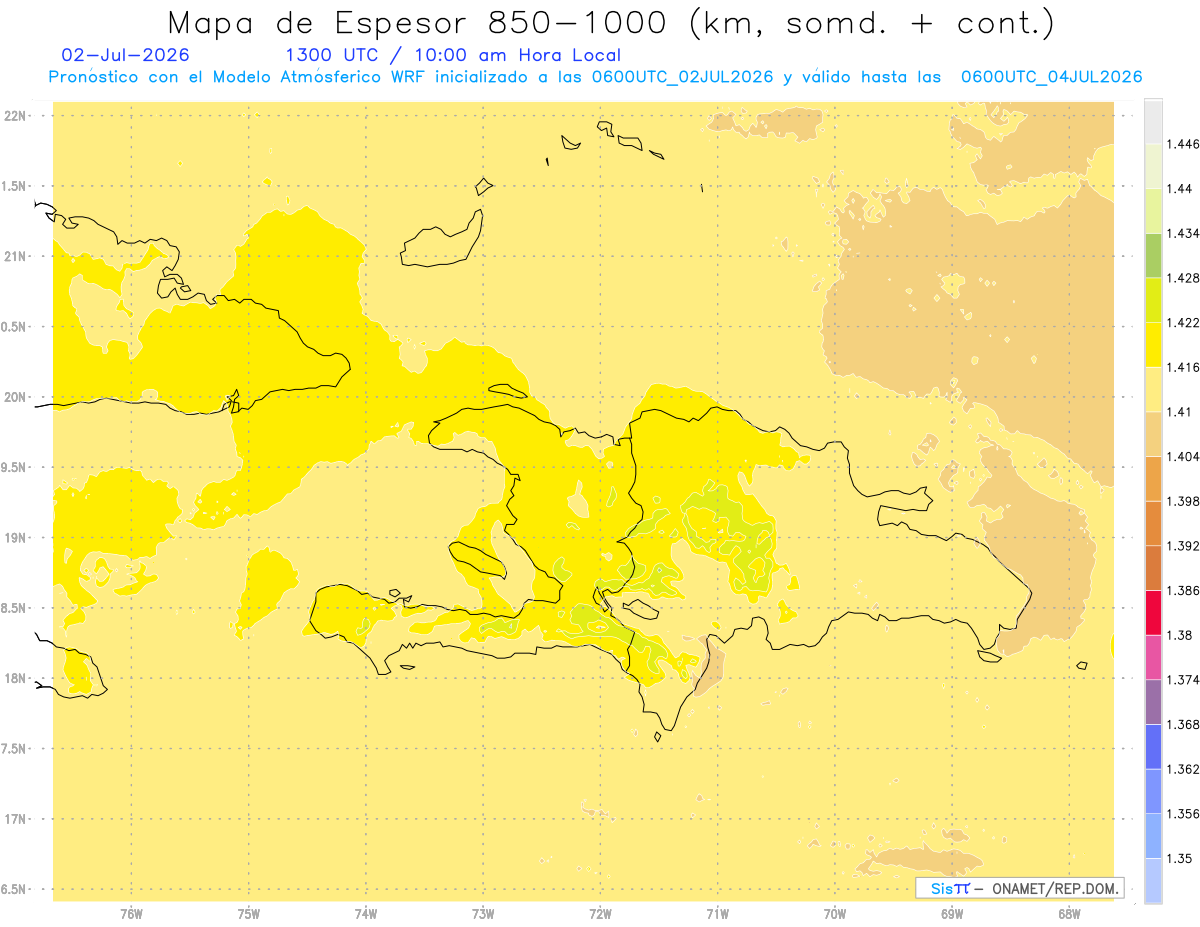Screen dimensions: 1200x927
Task: Pick the blue swatch between 1.362 and 1.368
Action: coord(1153,747)
